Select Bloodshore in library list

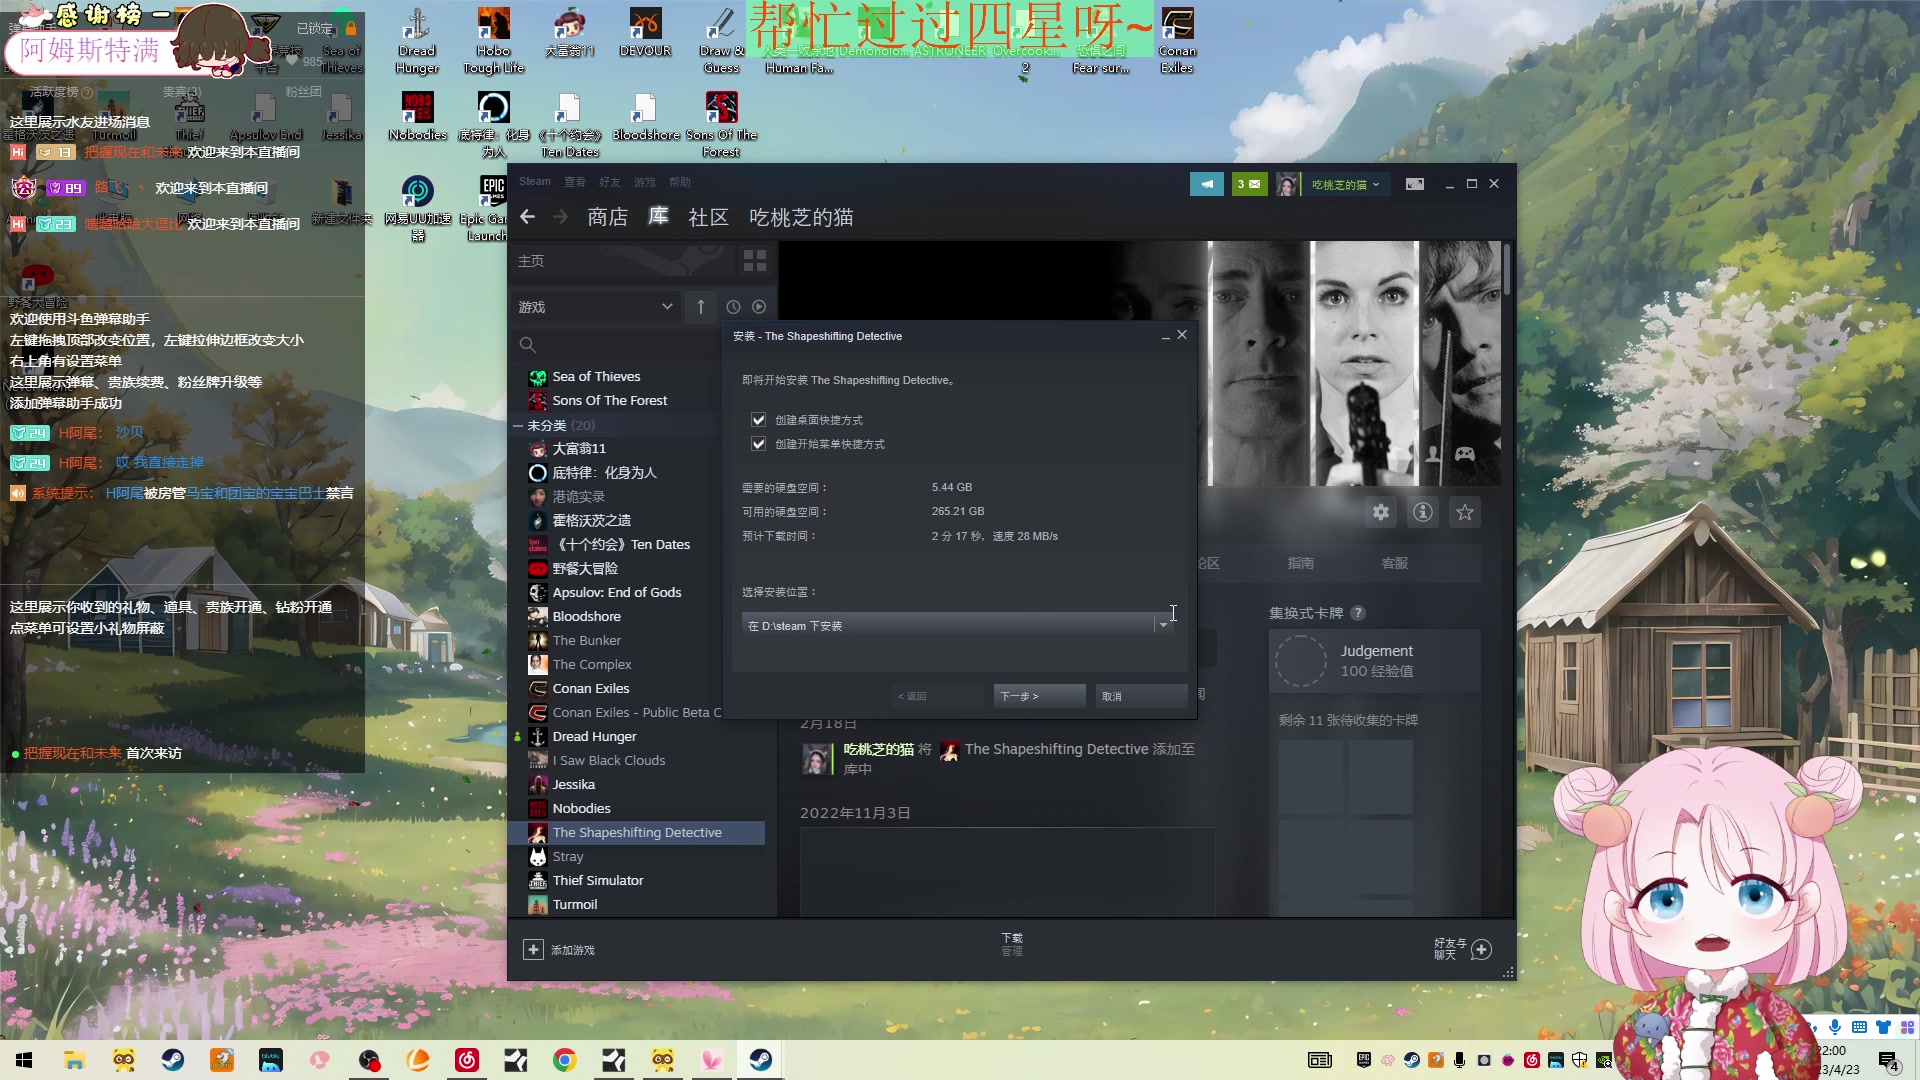(x=587, y=616)
